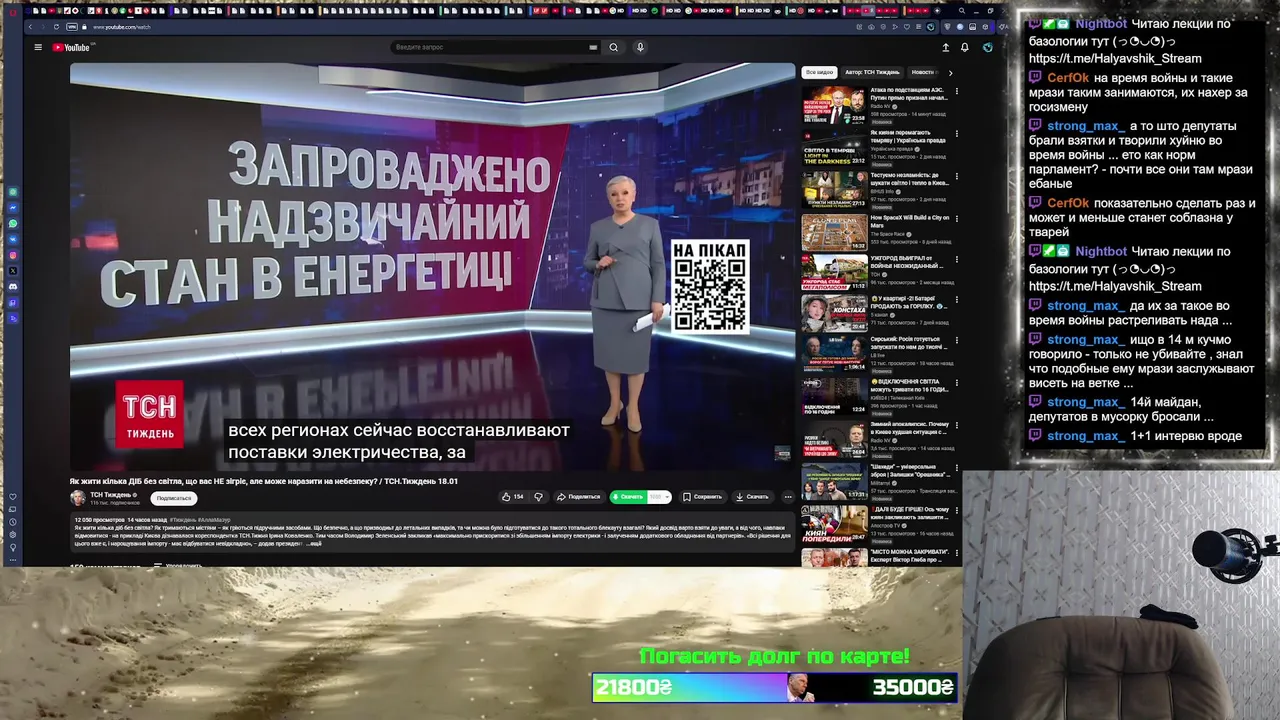Screen dimensions: 1280x720
Task: Open the quality dropdown beside green Скачать
Action: tap(660, 497)
